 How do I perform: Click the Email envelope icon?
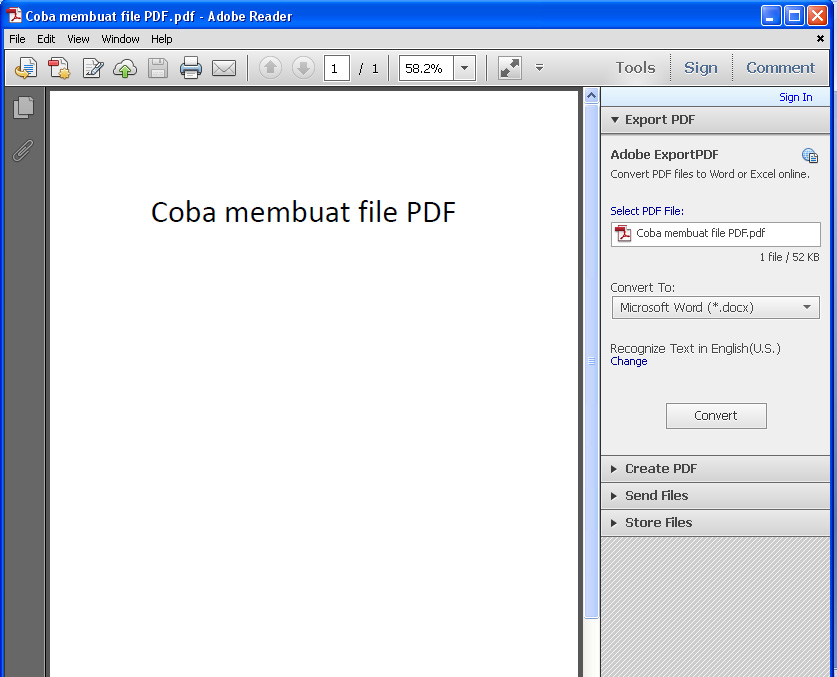pos(224,68)
